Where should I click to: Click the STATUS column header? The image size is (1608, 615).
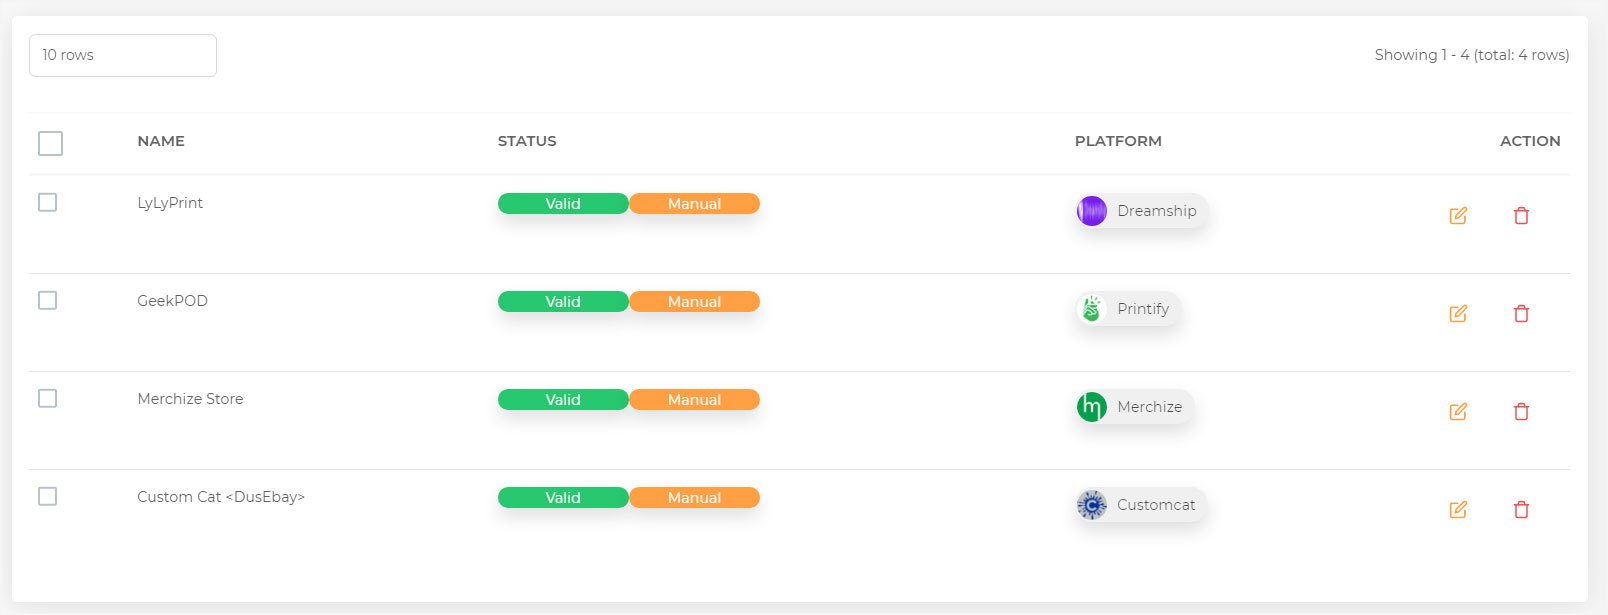[x=527, y=141]
